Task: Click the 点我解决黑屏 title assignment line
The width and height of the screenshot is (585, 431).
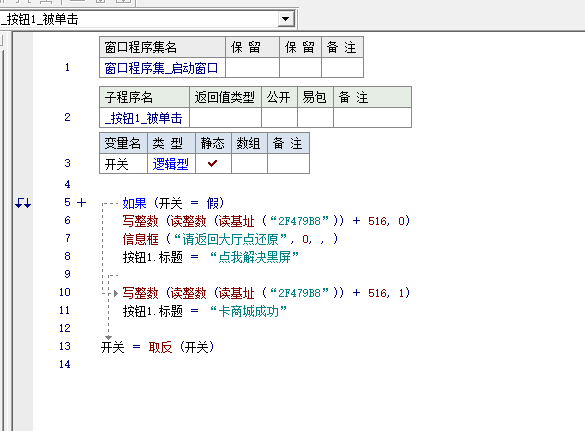Action: coord(211,257)
